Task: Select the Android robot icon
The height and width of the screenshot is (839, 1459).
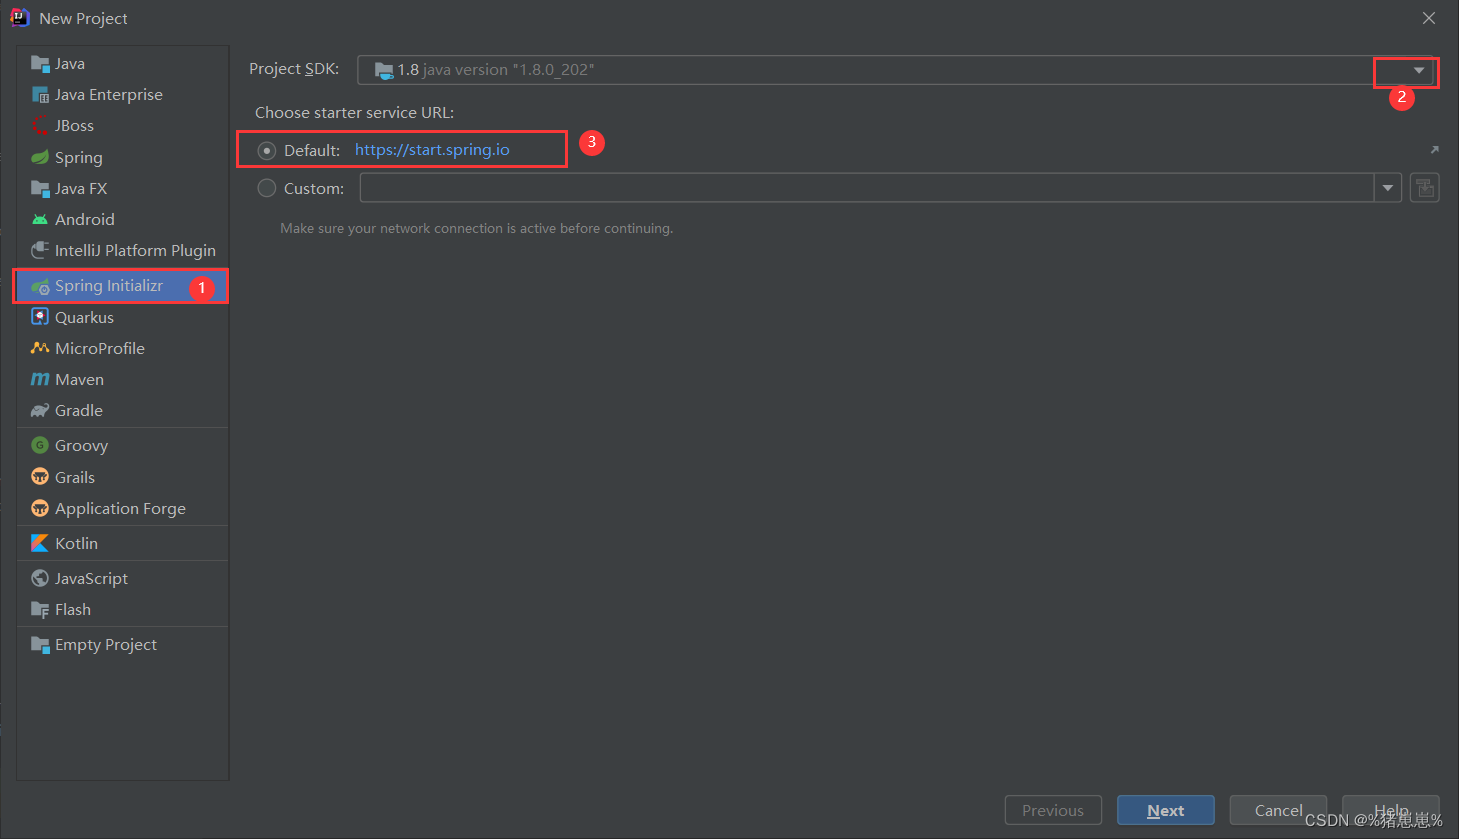Action: click(x=40, y=220)
